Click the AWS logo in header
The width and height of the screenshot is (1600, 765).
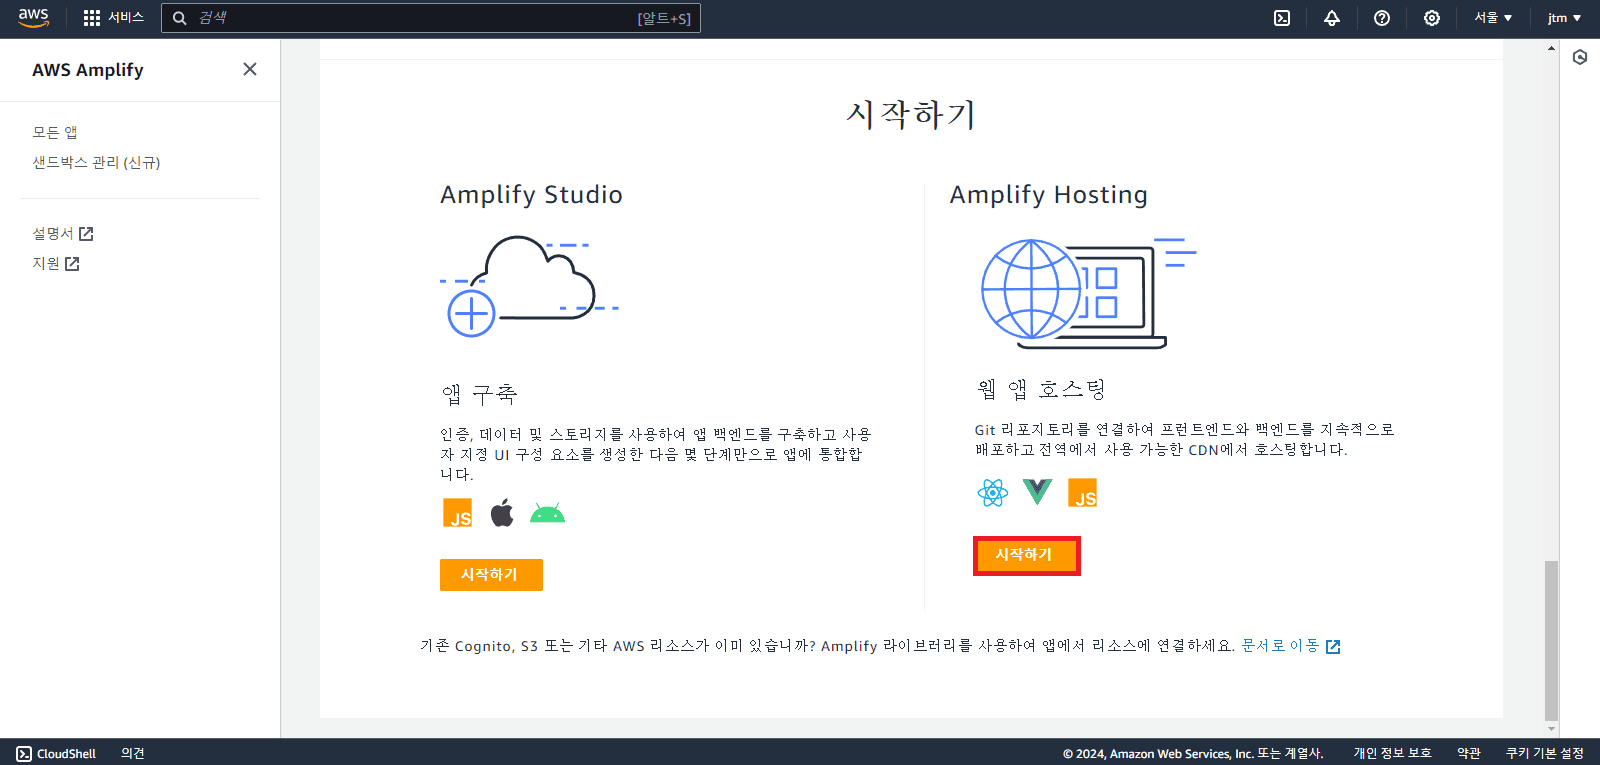[x=33, y=18]
